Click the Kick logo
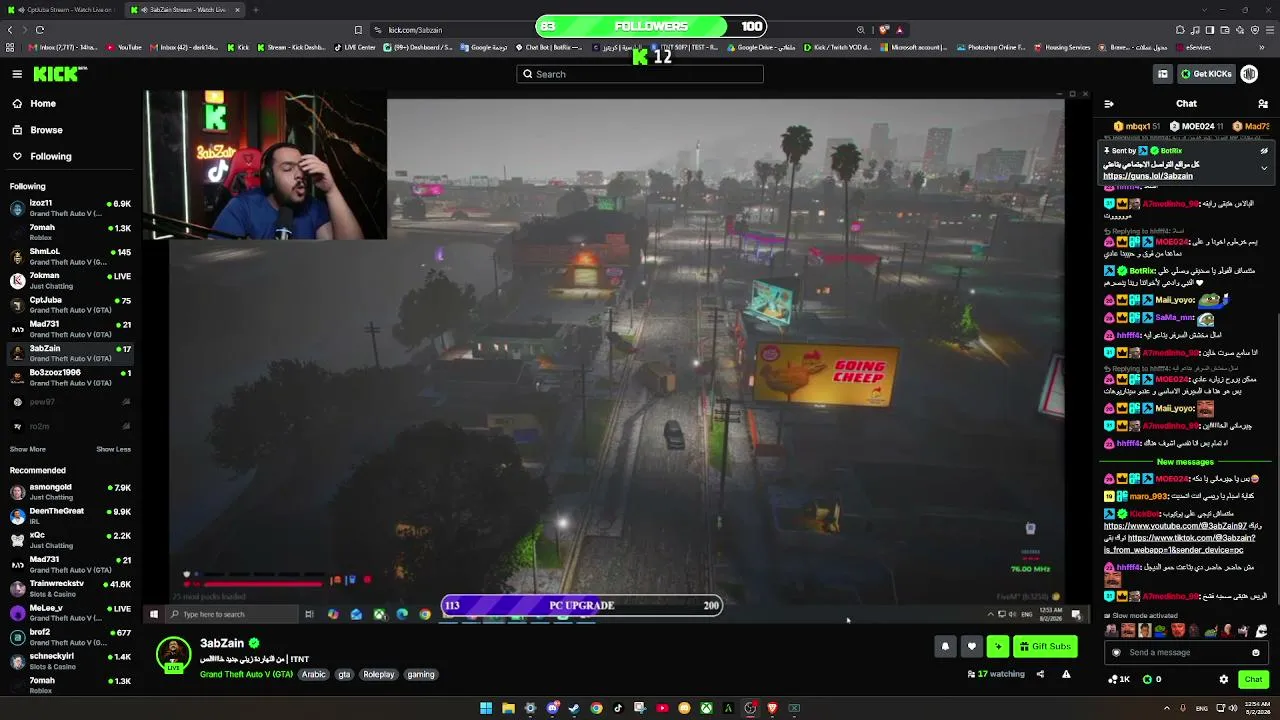The width and height of the screenshot is (1280, 720). point(60,74)
